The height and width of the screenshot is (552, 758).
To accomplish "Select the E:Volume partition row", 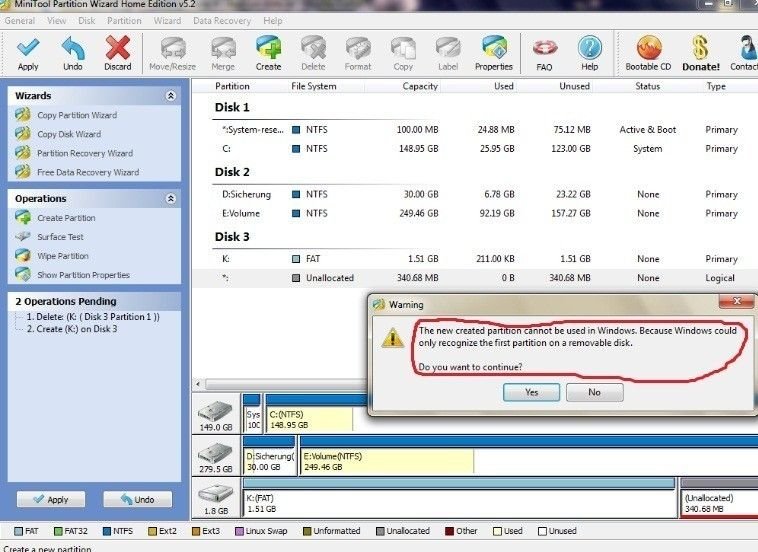I will click(476, 213).
